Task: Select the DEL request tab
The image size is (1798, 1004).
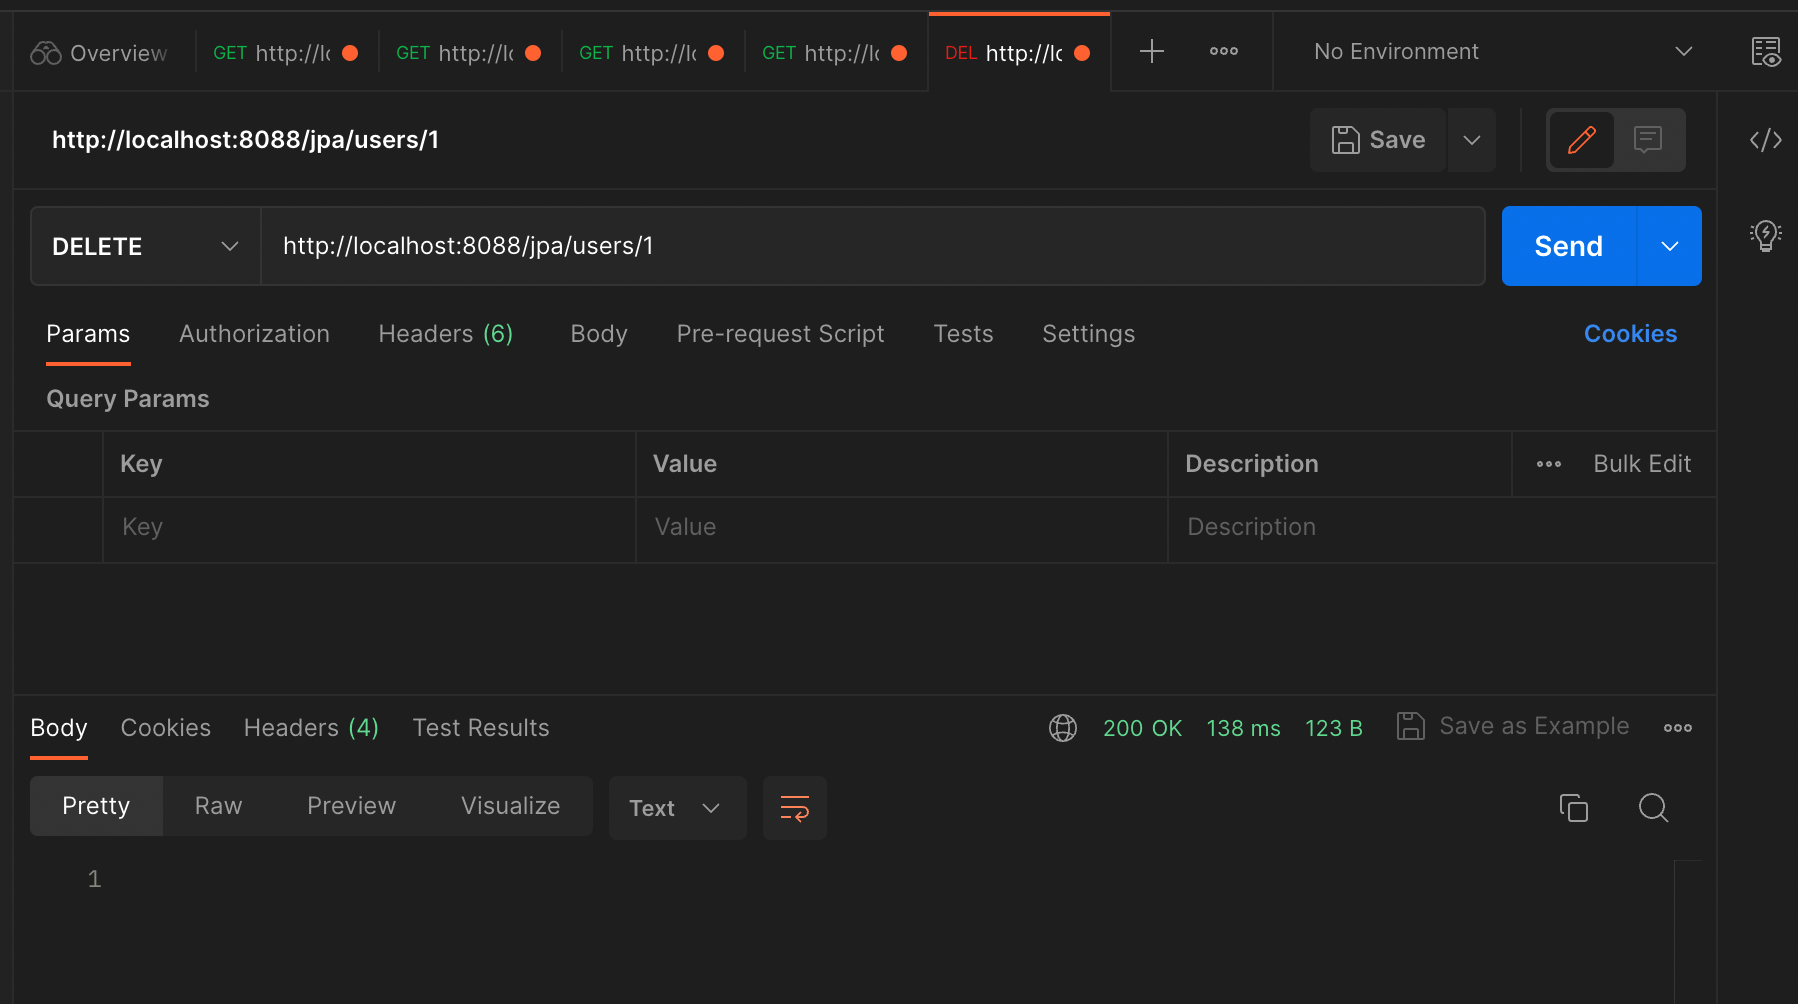Action: pos(1018,53)
